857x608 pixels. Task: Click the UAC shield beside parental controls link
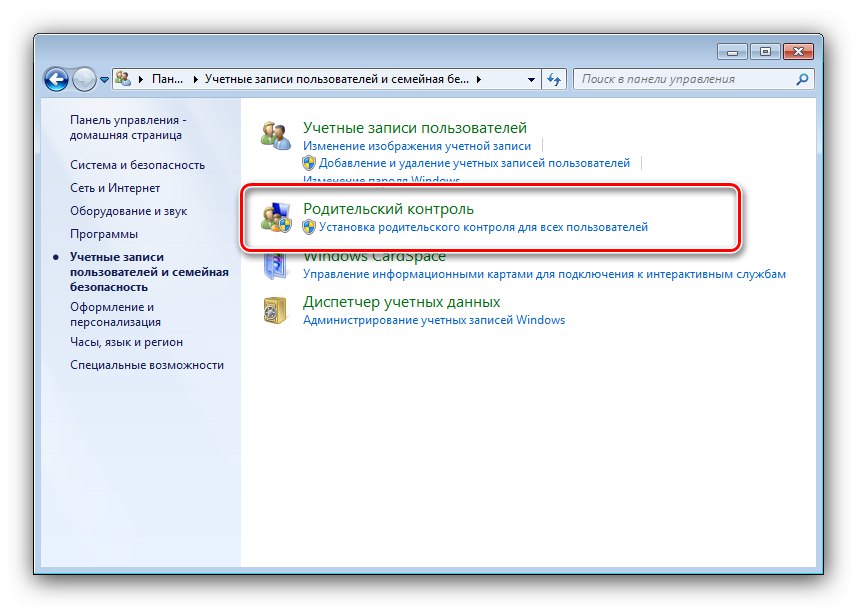pyautogui.click(x=307, y=227)
